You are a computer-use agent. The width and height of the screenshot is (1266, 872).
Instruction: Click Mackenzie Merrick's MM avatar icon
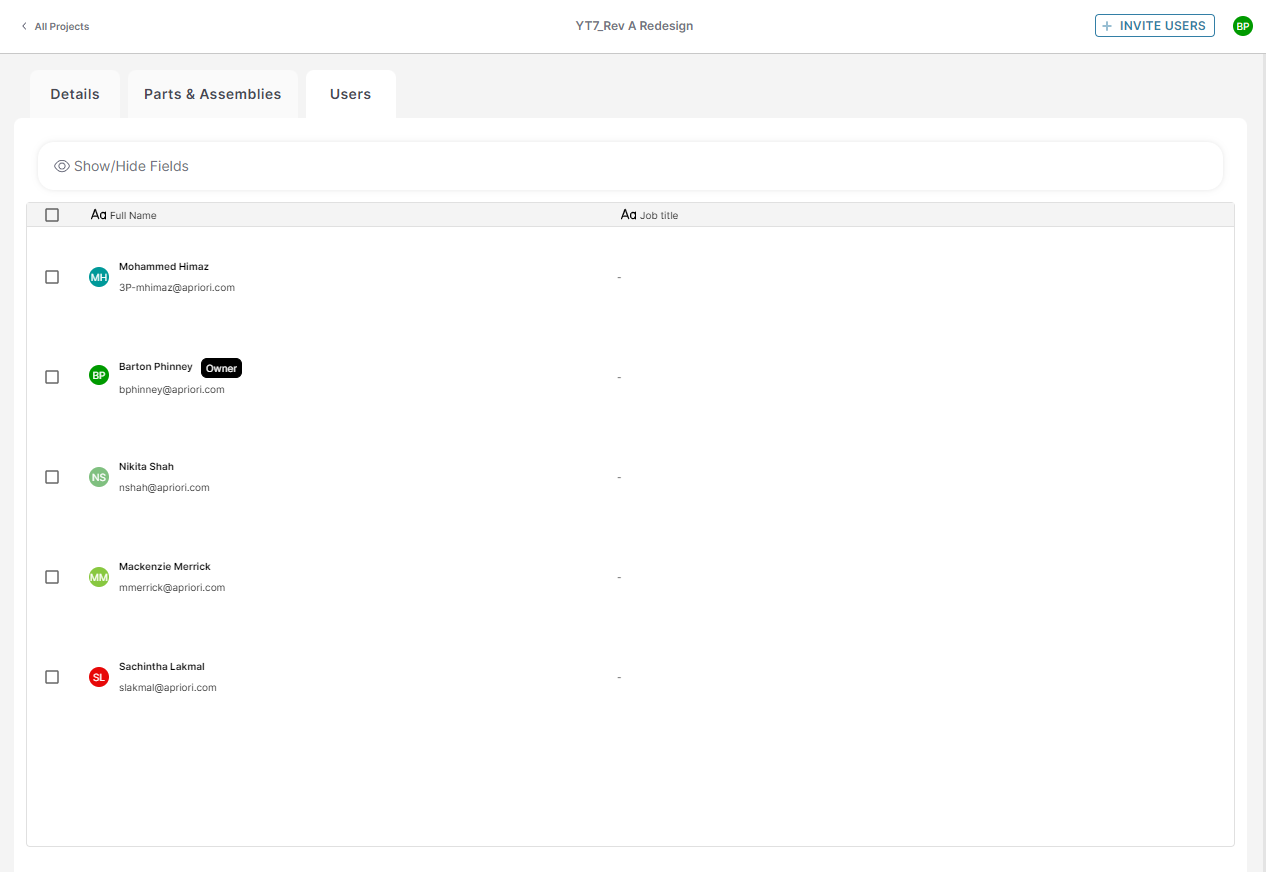[x=98, y=577]
